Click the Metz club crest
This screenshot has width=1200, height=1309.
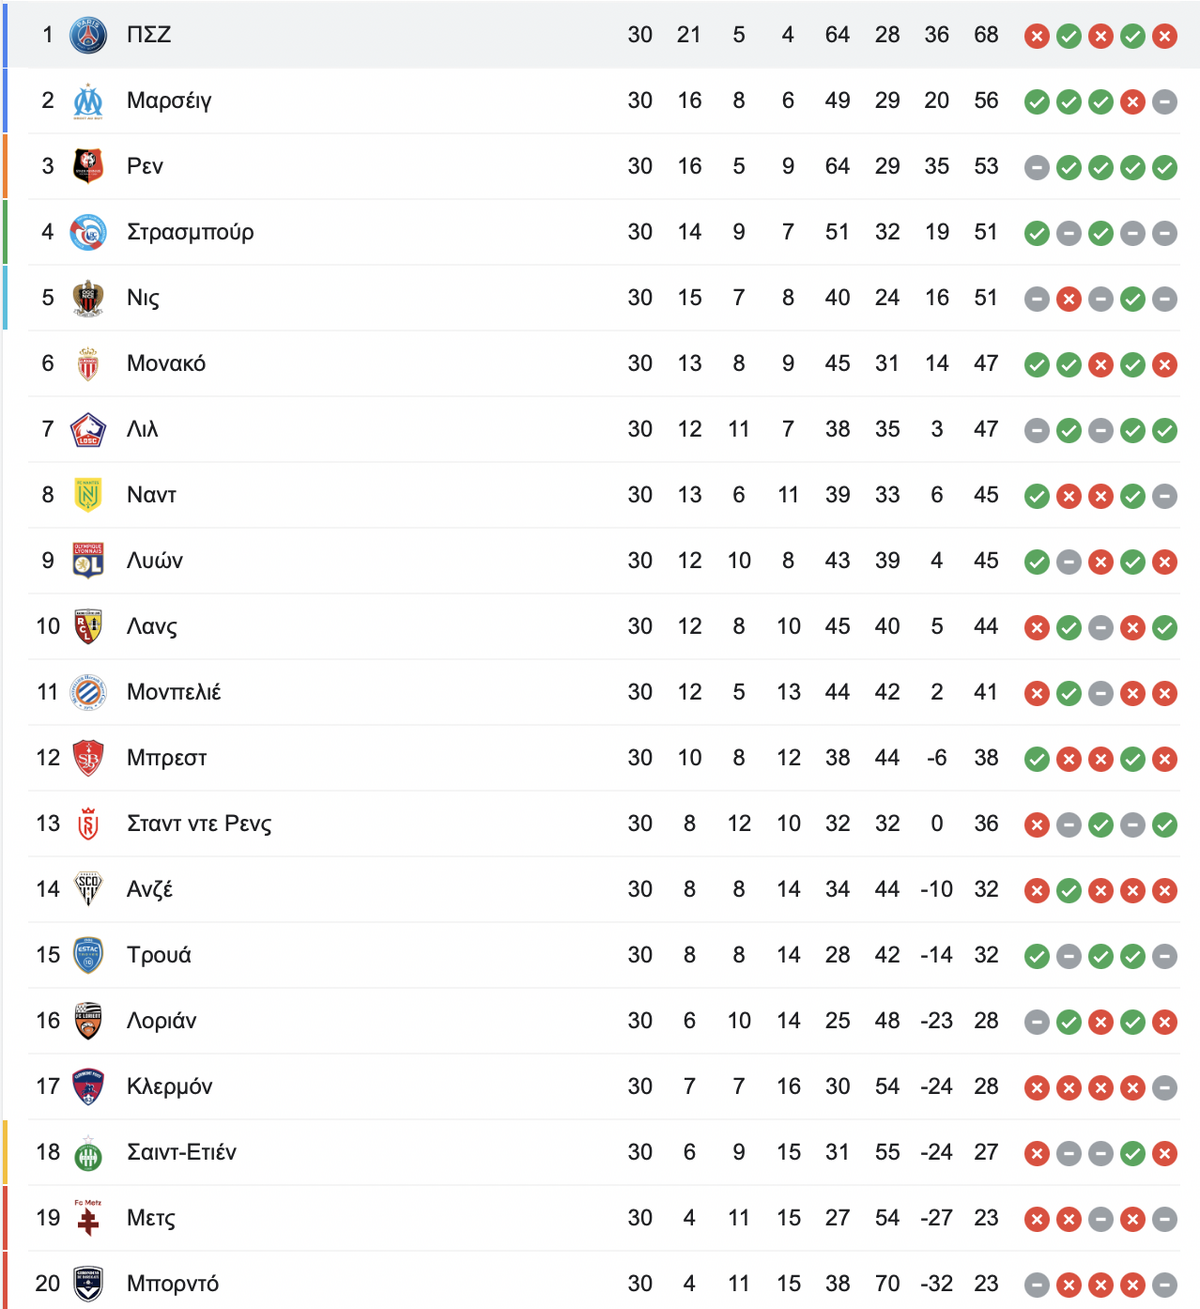pos(88,1218)
